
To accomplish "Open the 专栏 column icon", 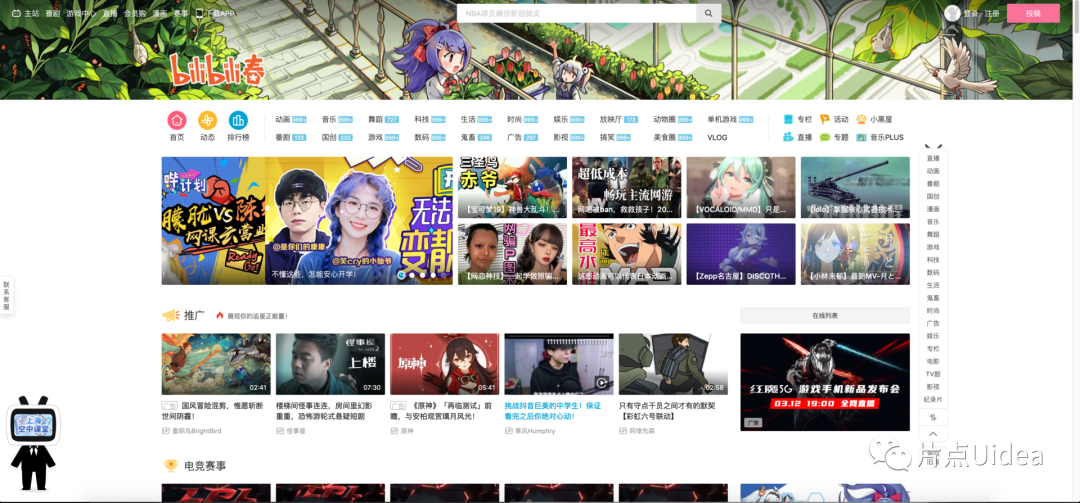I will point(789,119).
